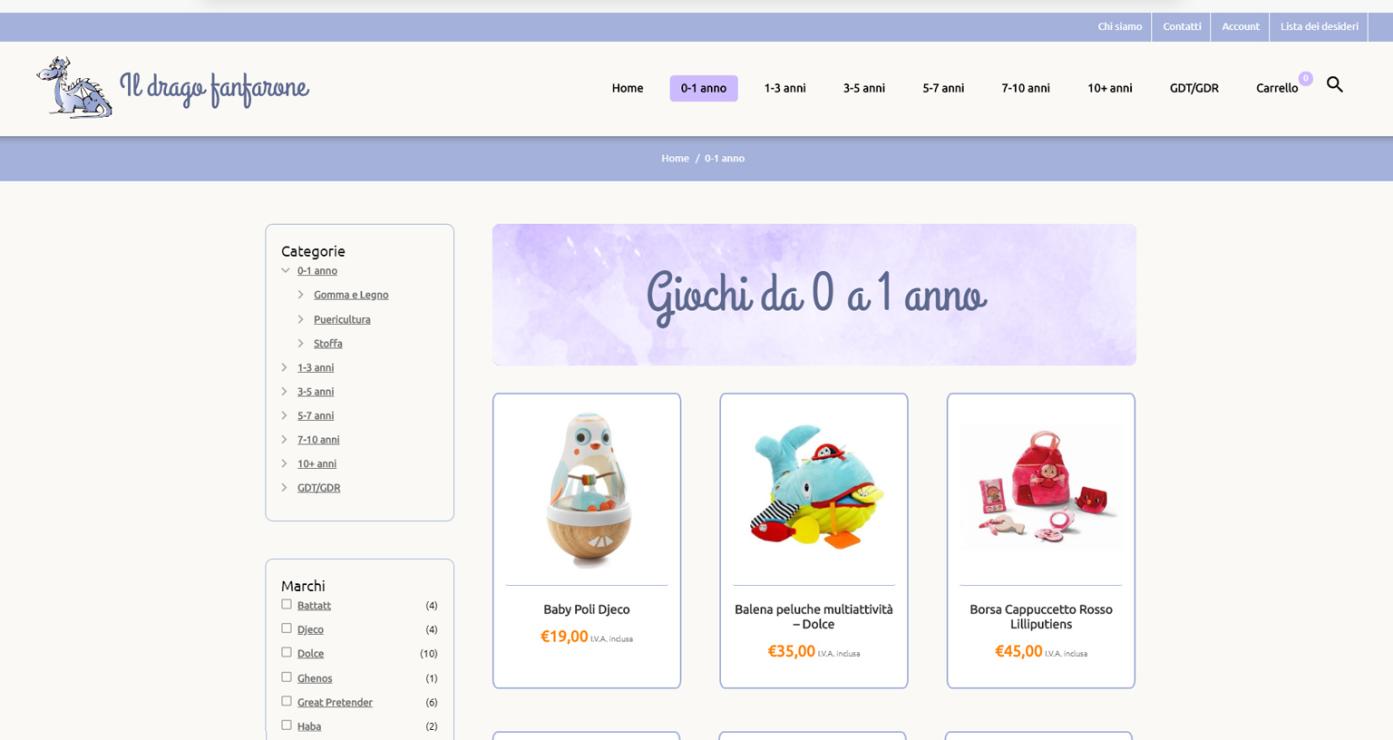Open Lista dei desideri link
Viewport: 1393px width, 740px height.
point(1319,27)
